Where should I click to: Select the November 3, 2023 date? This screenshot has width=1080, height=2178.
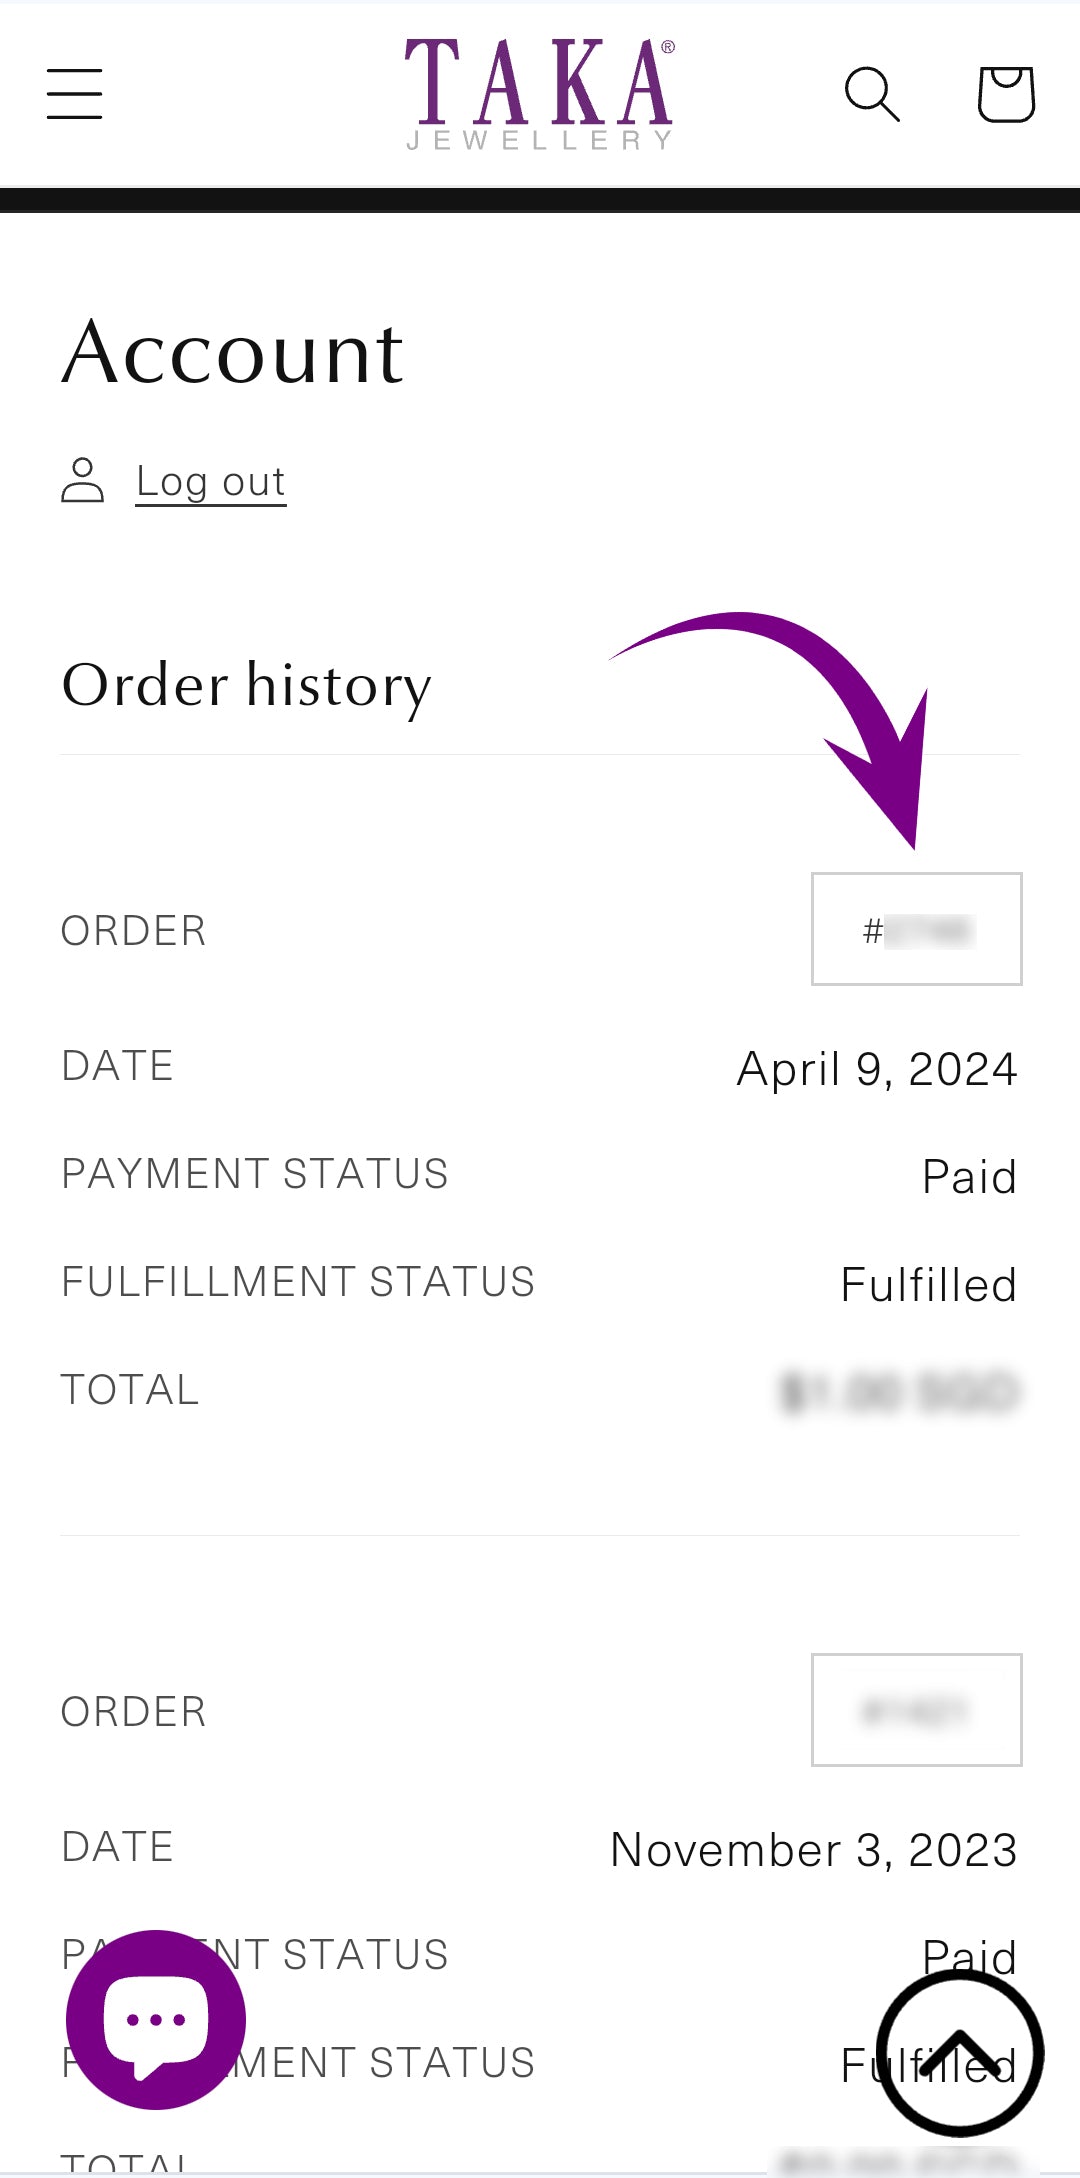(x=813, y=1850)
